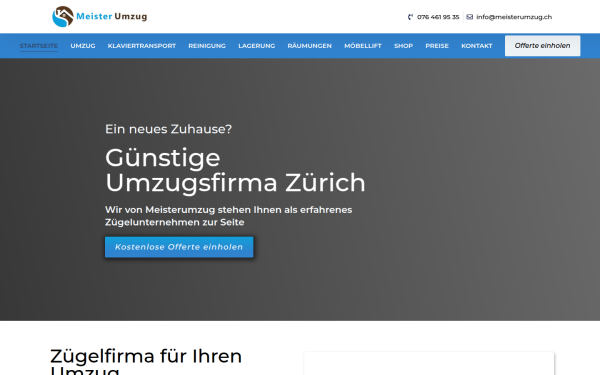The height and width of the screenshot is (375, 600).
Task: Go to the Startseite menu item
Action: coord(39,46)
